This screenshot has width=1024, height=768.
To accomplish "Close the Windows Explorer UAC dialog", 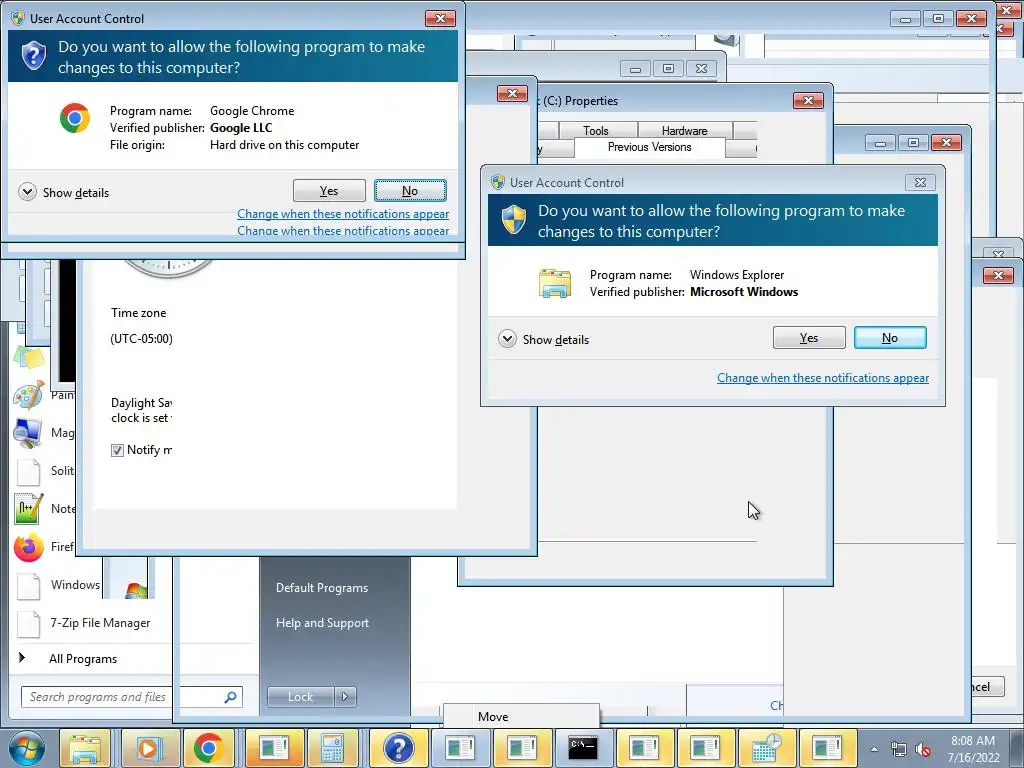I will [920, 183].
